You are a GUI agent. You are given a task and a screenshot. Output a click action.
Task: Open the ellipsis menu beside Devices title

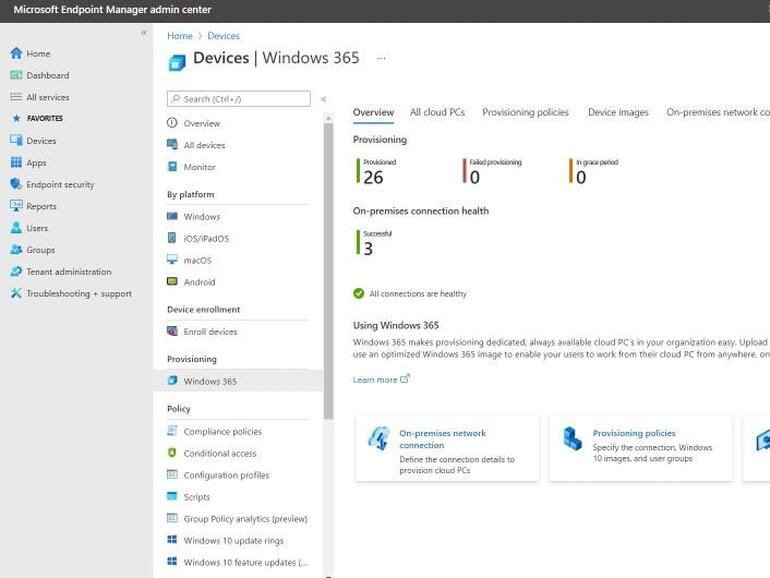(x=381, y=58)
